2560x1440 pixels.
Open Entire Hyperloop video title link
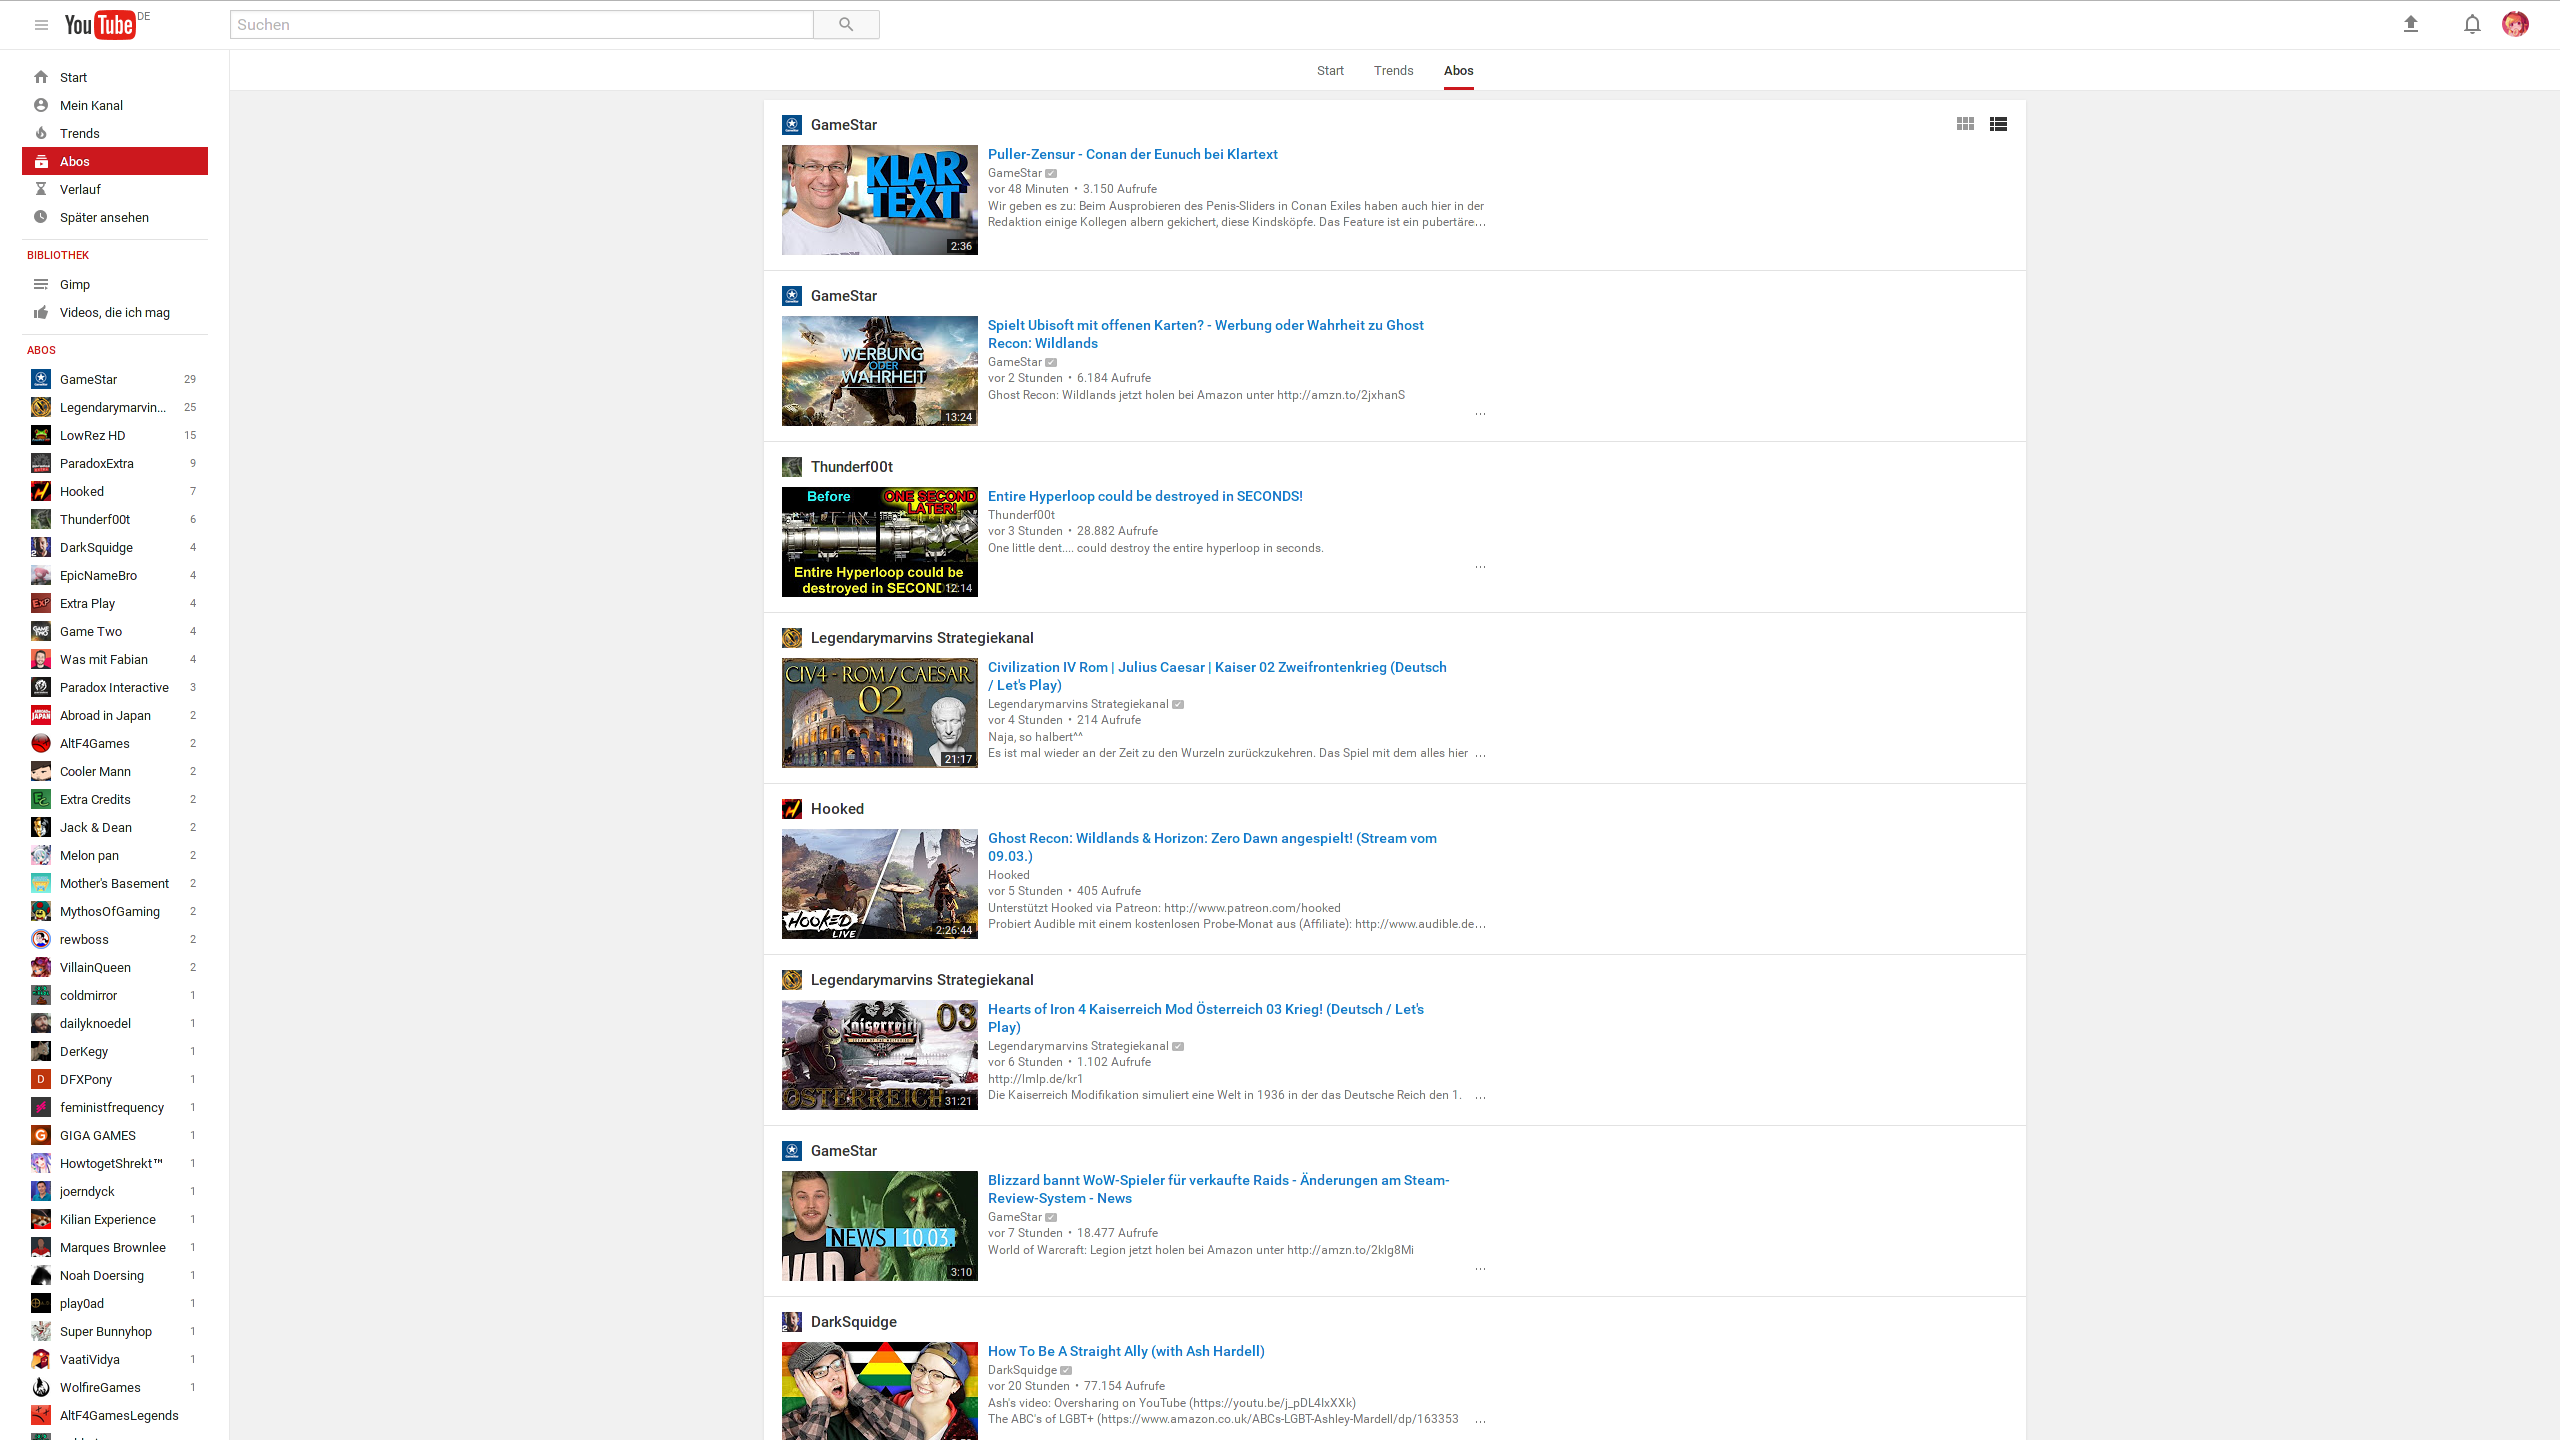point(1145,496)
